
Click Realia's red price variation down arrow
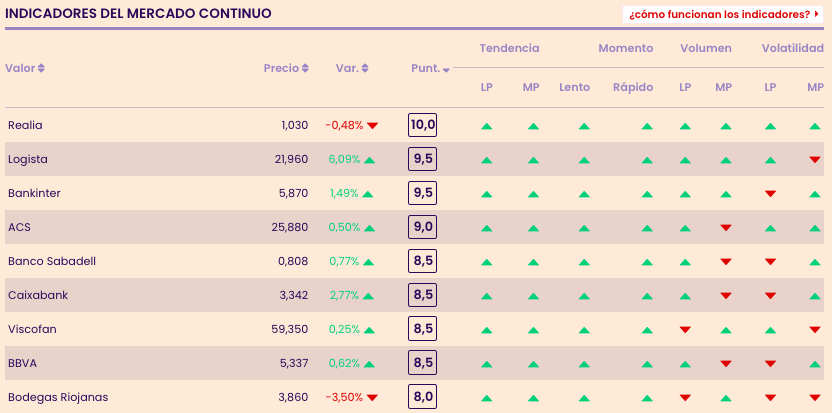pos(372,126)
